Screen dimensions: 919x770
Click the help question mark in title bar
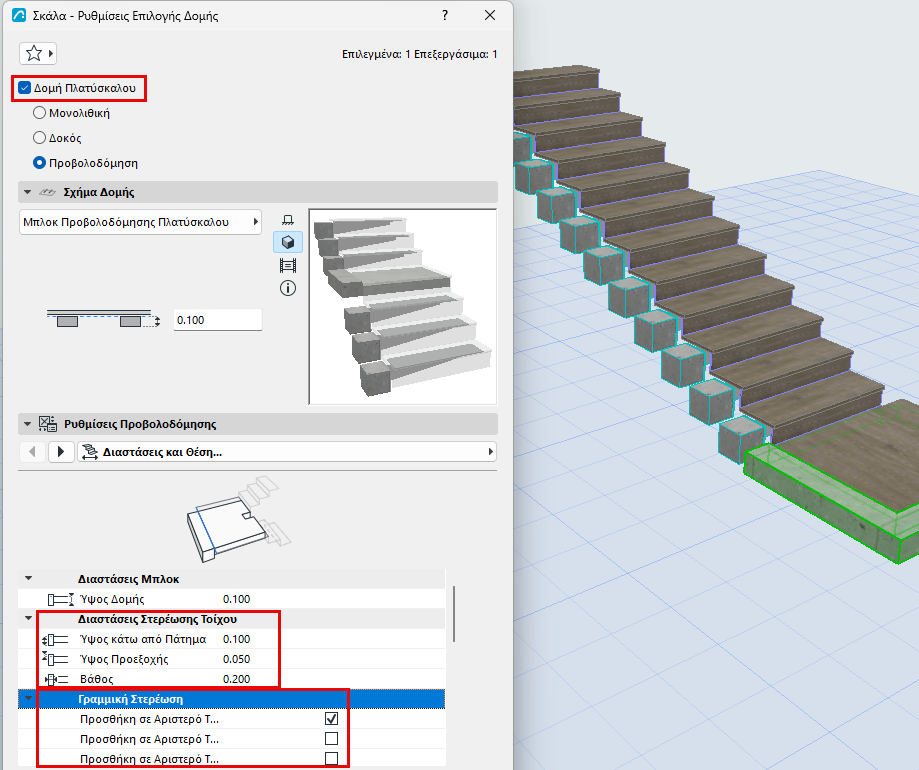coord(445,15)
